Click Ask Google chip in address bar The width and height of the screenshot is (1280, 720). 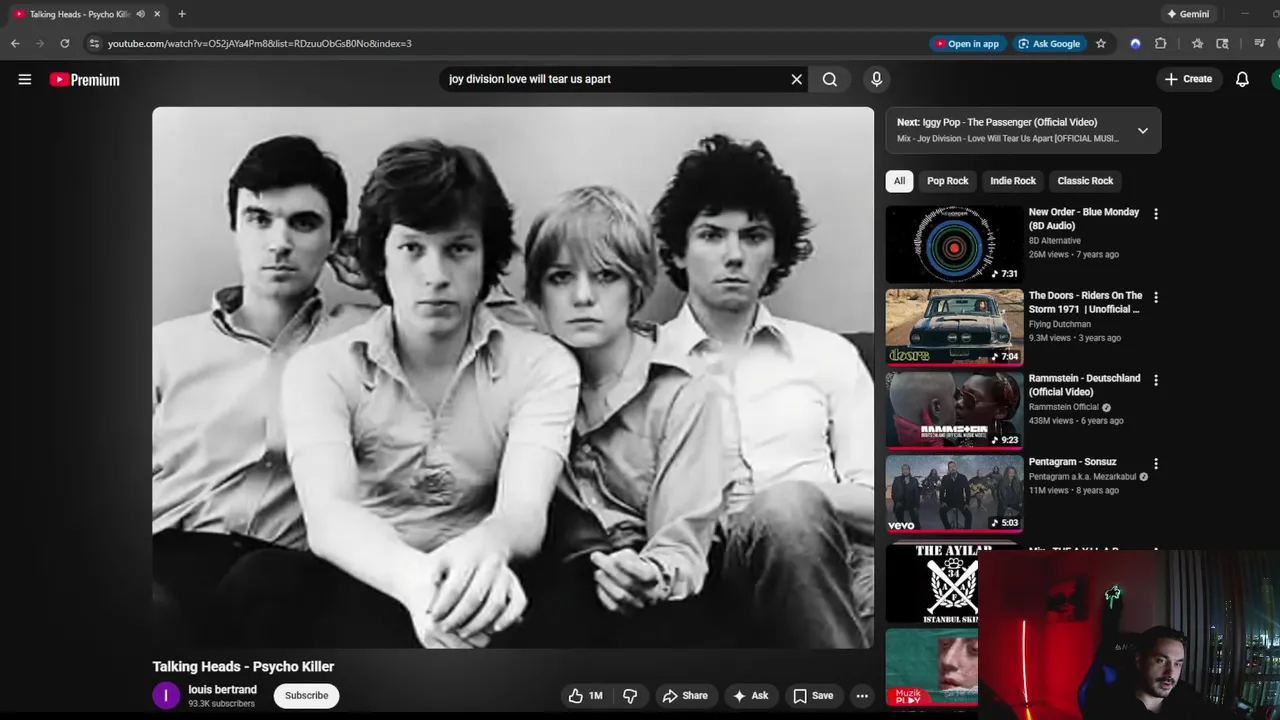[1049, 44]
